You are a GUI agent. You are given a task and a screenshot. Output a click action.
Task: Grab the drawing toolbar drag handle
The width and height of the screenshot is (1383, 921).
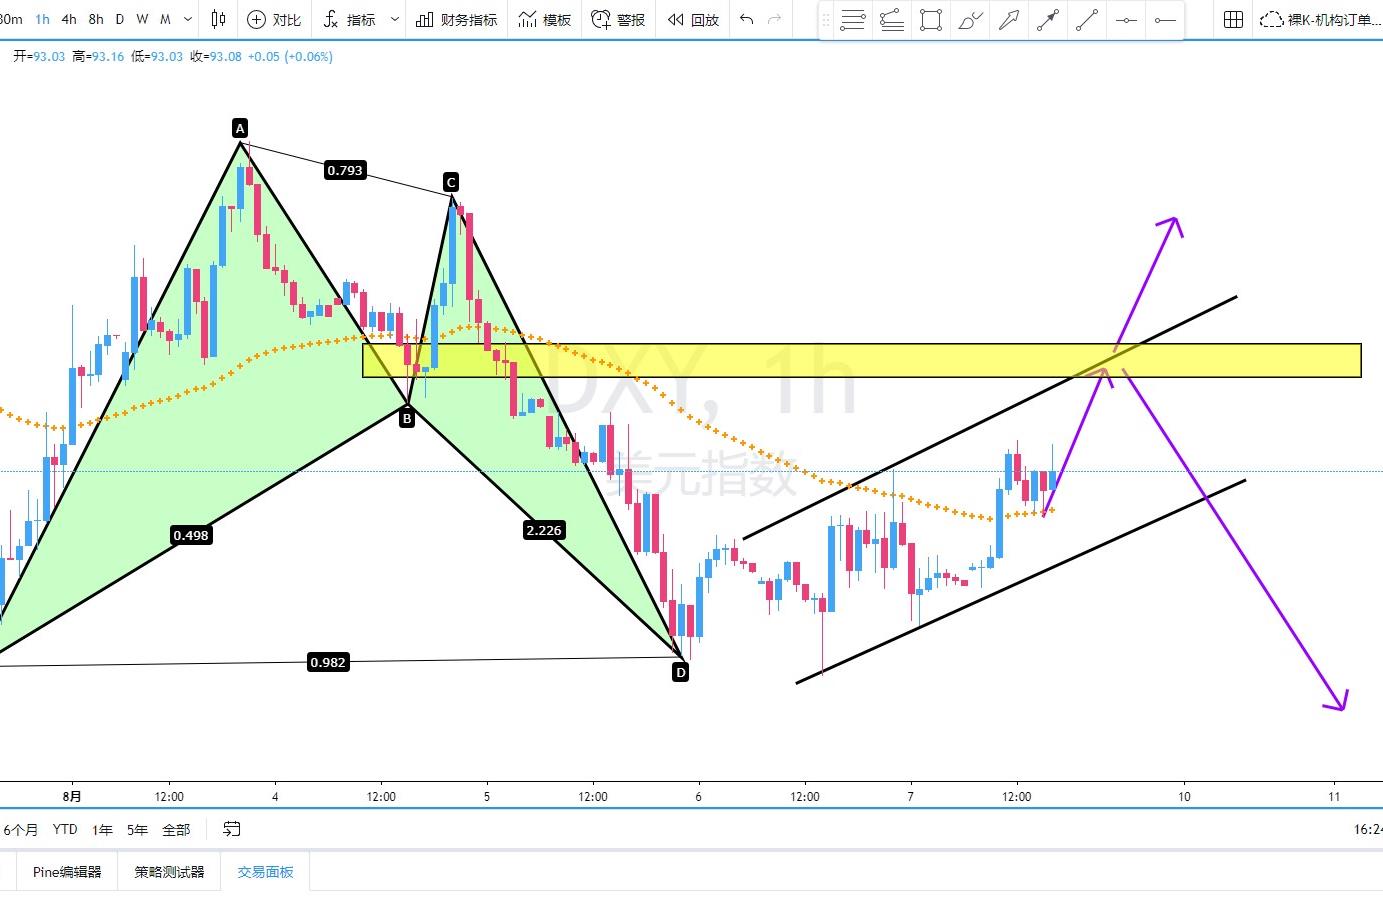pos(826,20)
